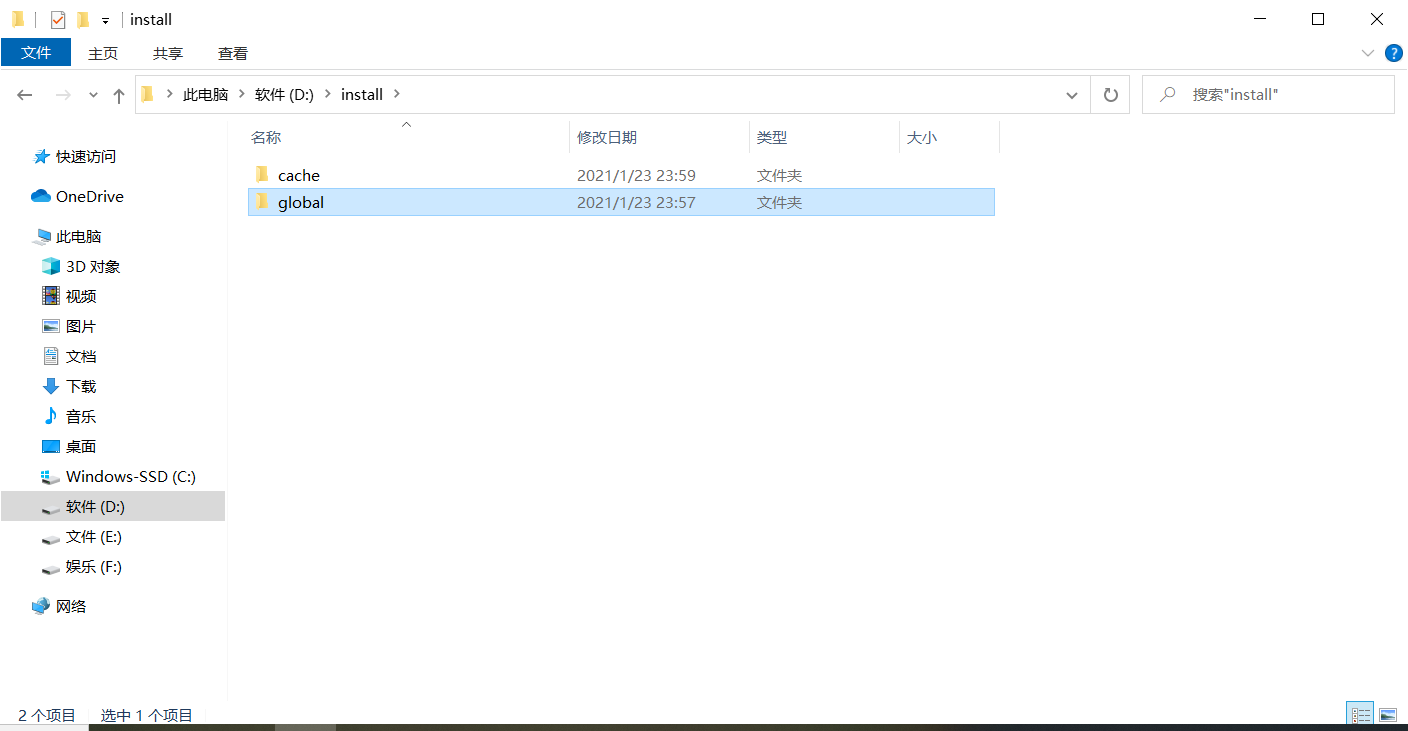
Task: Open the address bar history dropdown
Action: point(1071,94)
